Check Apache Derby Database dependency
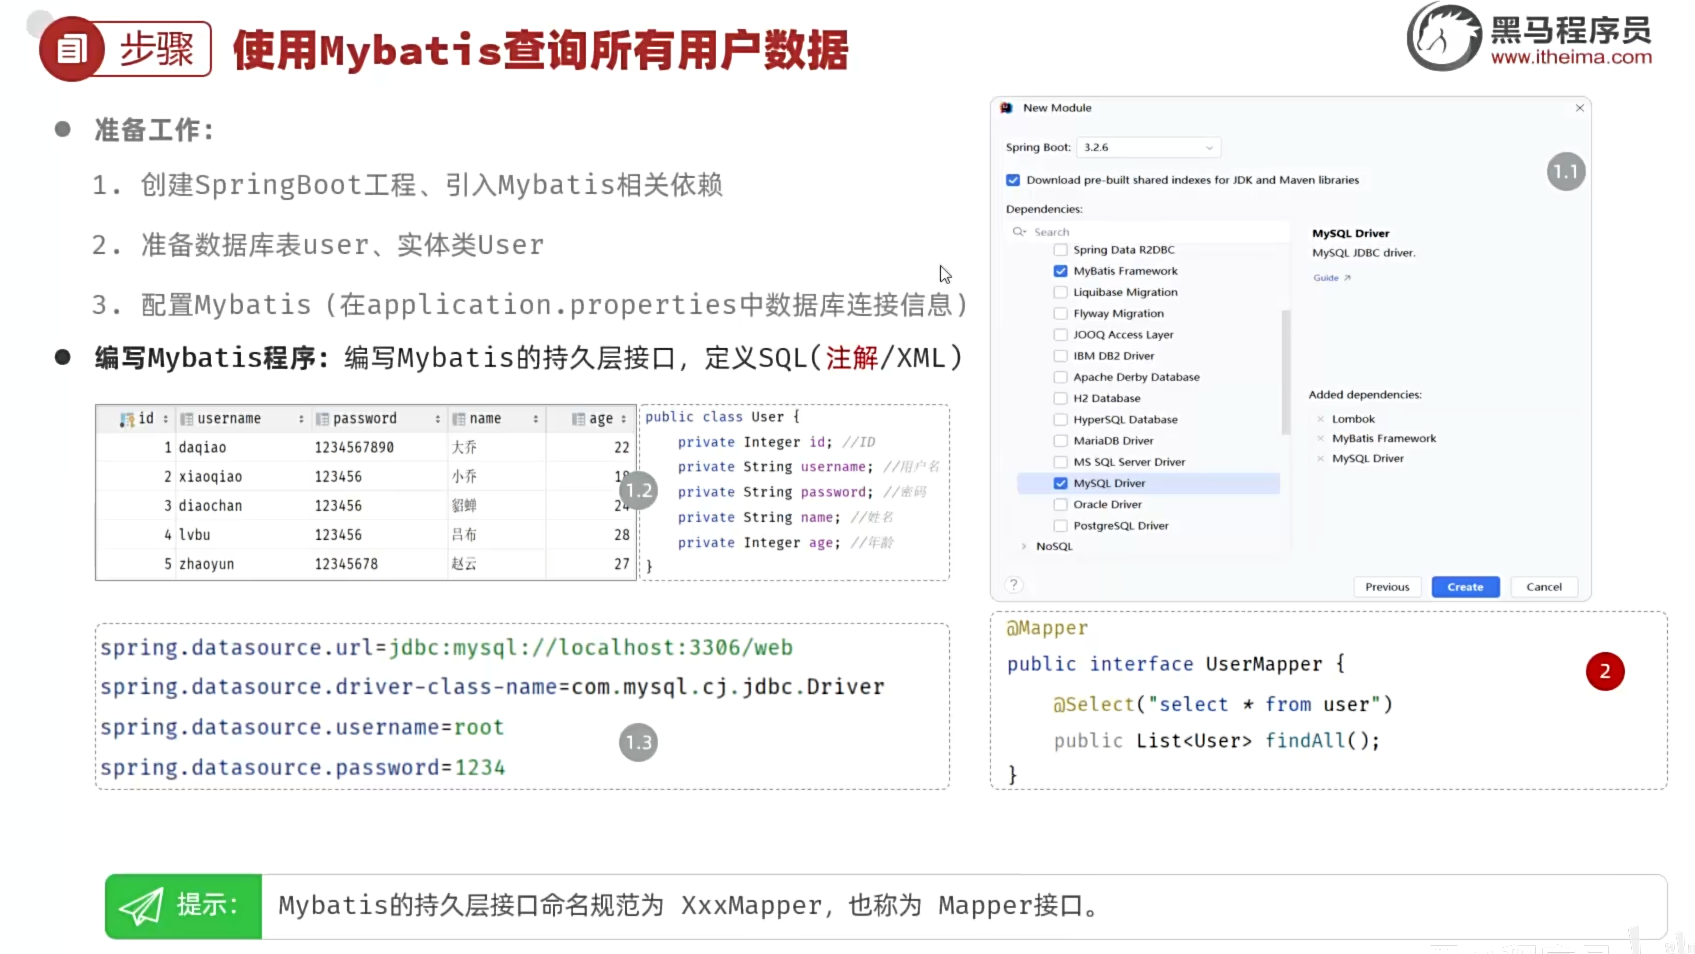This screenshot has width=1695, height=954. coord(1060,377)
